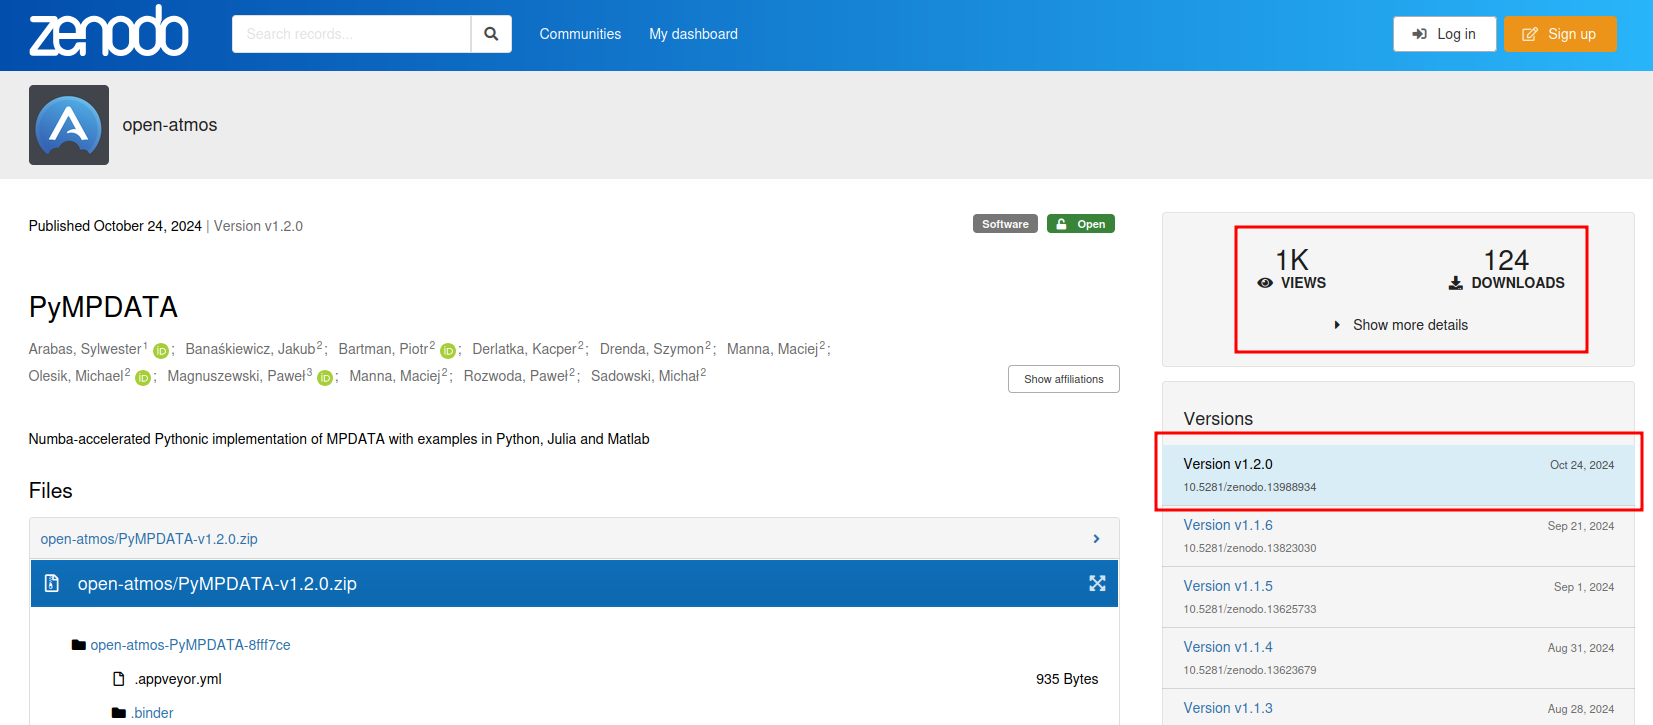Click the search magnifier button
Screen dimensions: 1653x725
pyautogui.click(x=491, y=34)
